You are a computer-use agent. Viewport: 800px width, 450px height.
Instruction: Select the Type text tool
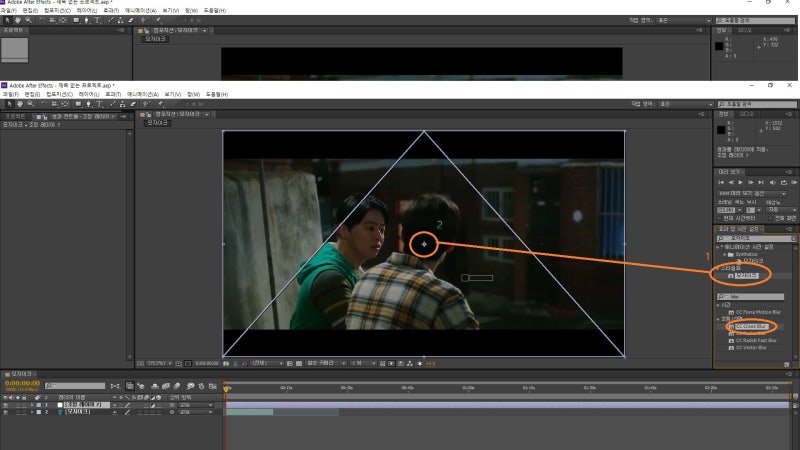point(99,104)
